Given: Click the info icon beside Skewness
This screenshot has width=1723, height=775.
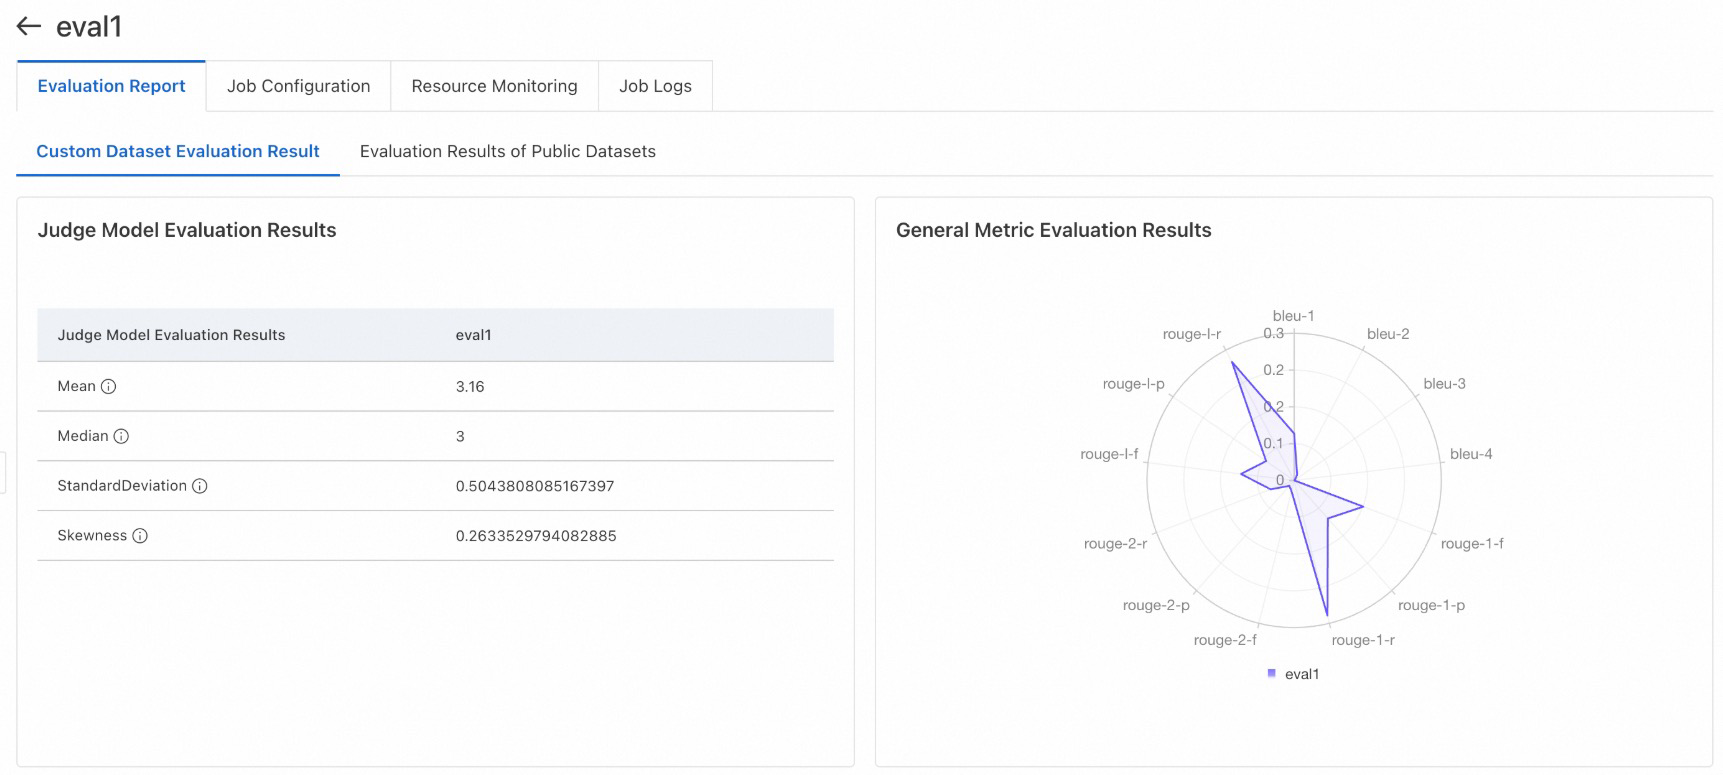Looking at the screenshot, I should (140, 536).
